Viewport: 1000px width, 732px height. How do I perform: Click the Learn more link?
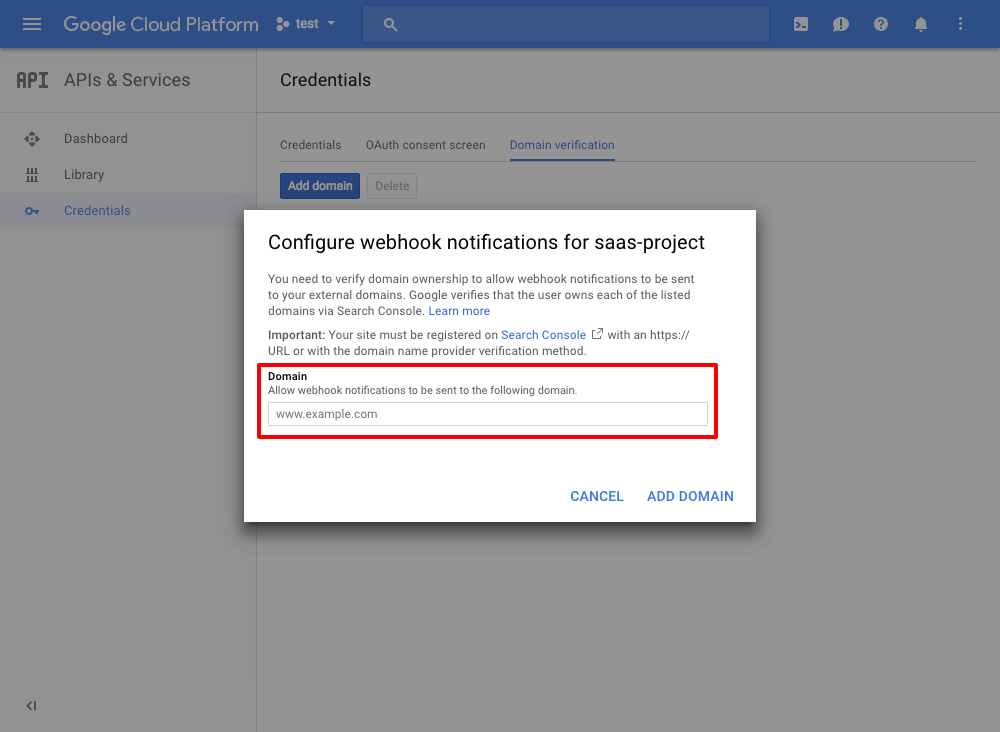pyautogui.click(x=459, y=311)
